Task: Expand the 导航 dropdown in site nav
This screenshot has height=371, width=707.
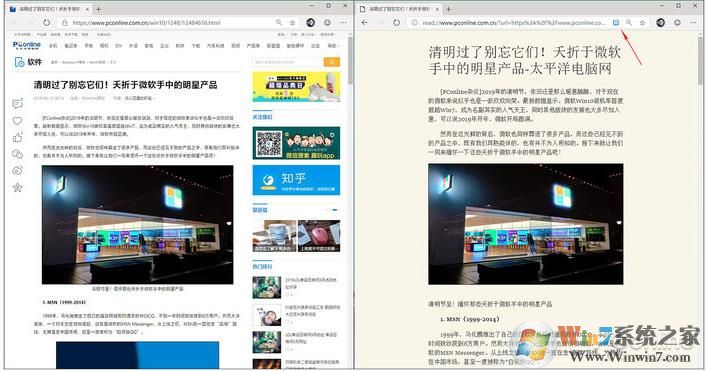Action: coord(333,46)
